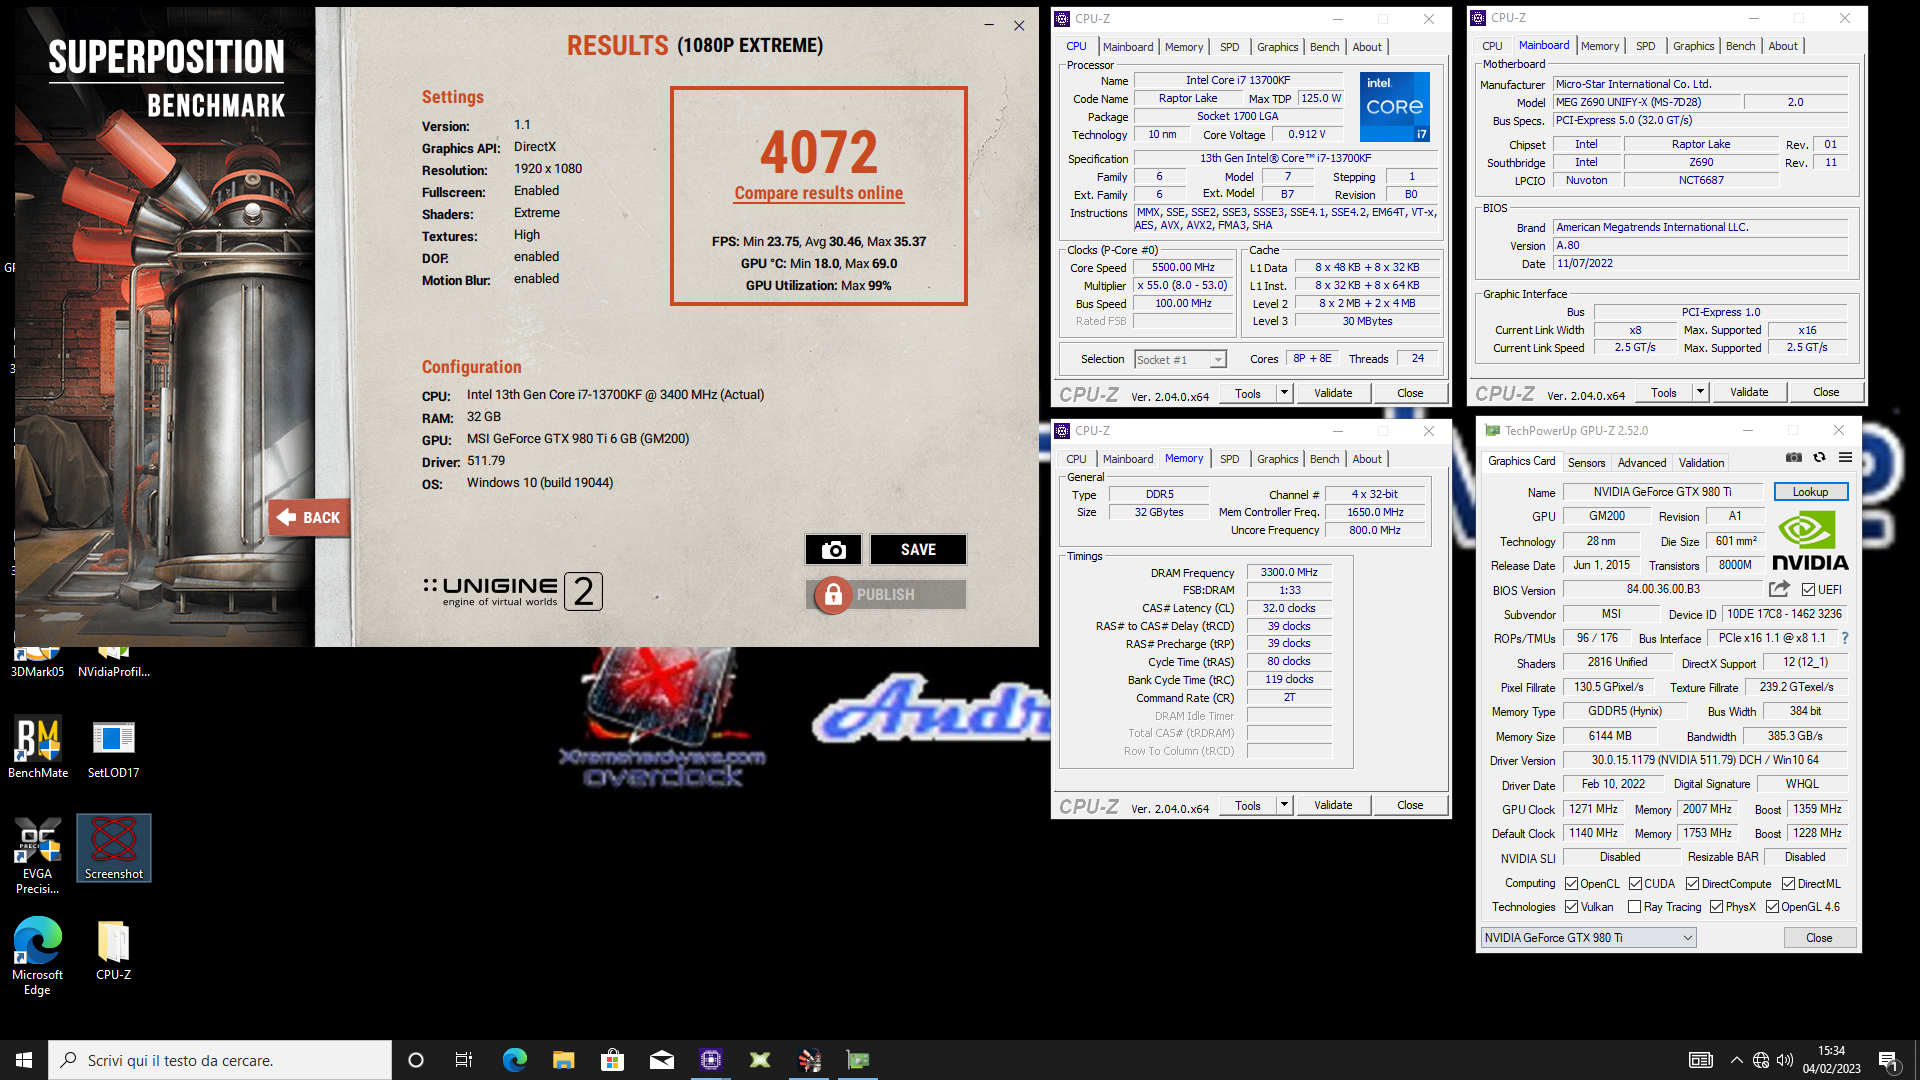Click the BIOS share/export icon in GPU-Z

[1780, 589]
